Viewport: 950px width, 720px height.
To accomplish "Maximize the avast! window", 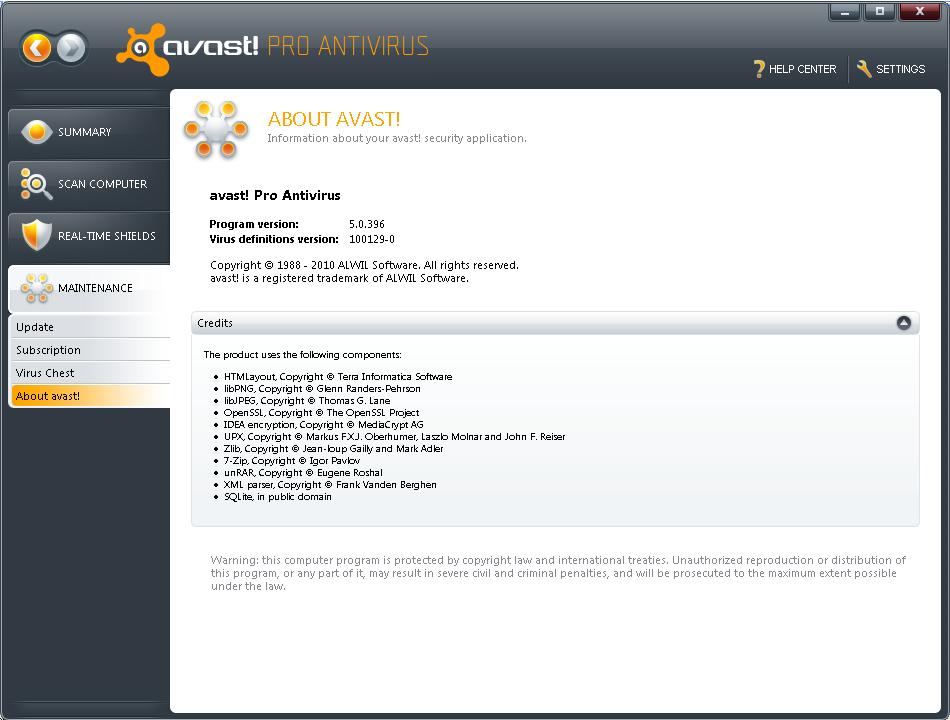I will coord(880,12).
